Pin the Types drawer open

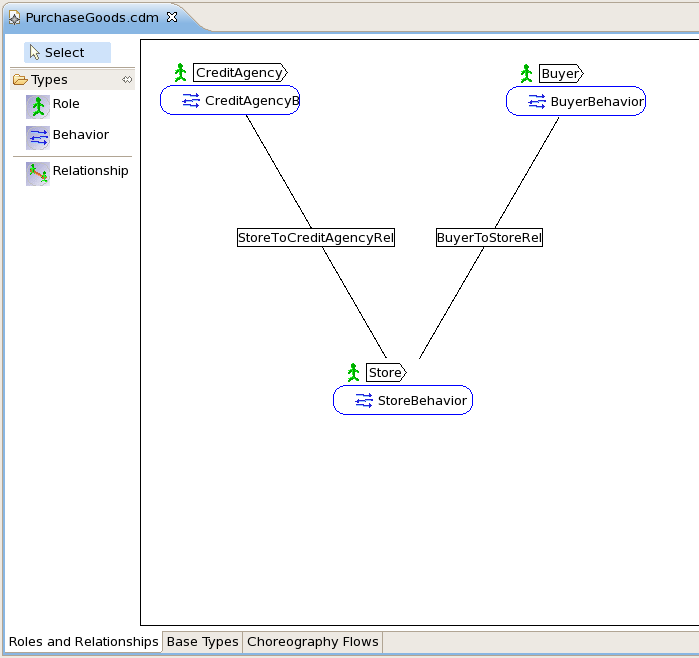pos(127,80)
